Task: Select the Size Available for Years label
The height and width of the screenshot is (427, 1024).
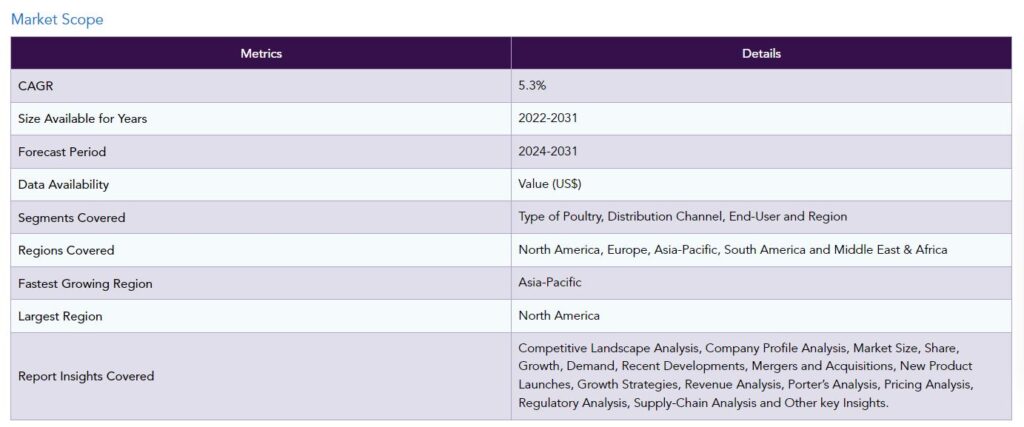Action: coord(82,119)
